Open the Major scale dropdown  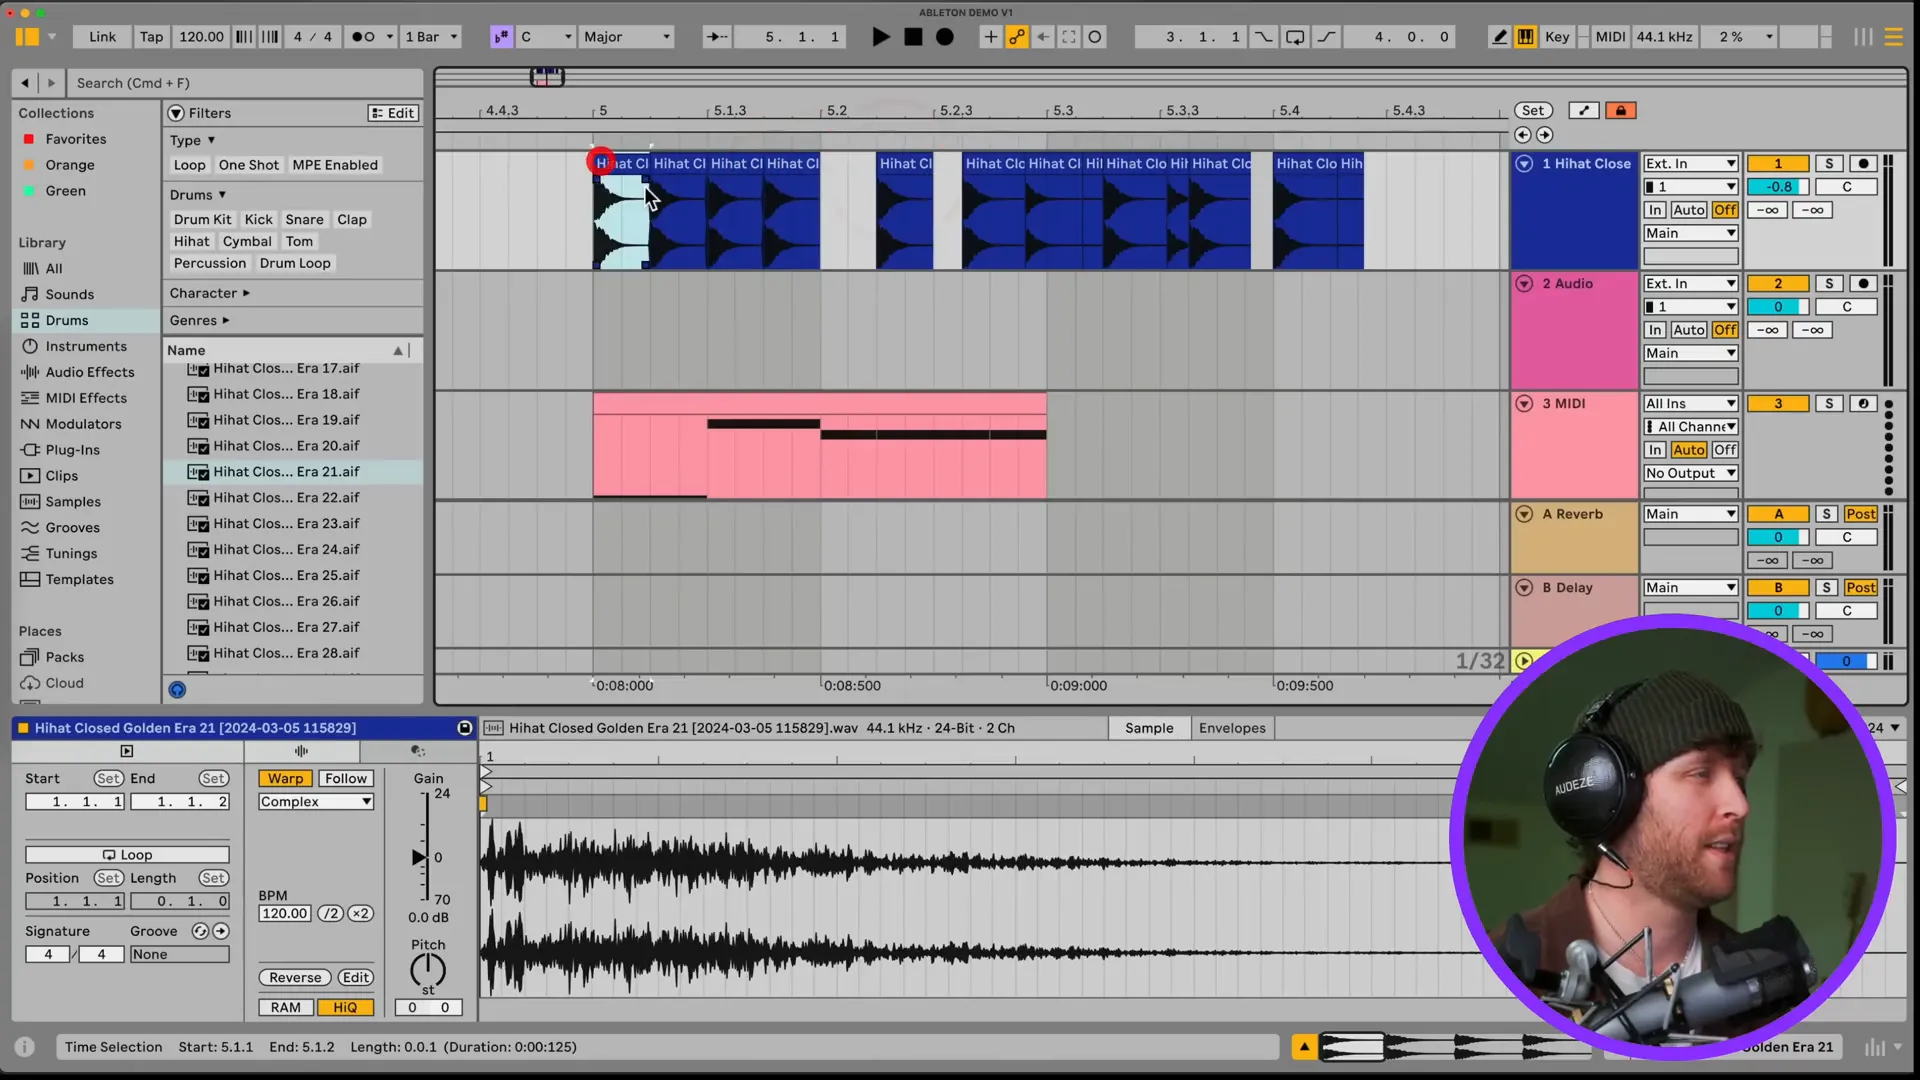[x=627, y=37]
